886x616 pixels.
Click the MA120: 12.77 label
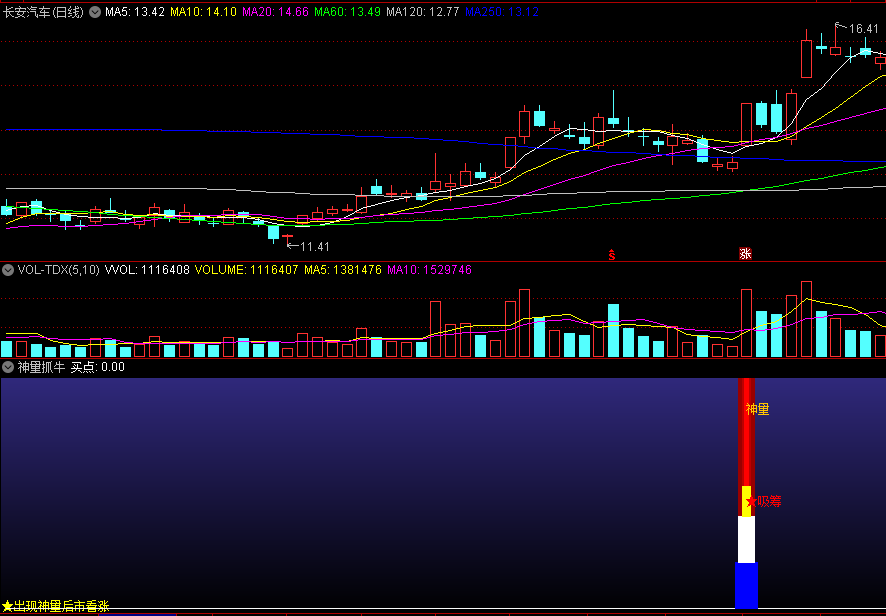(x=423, y=12)
